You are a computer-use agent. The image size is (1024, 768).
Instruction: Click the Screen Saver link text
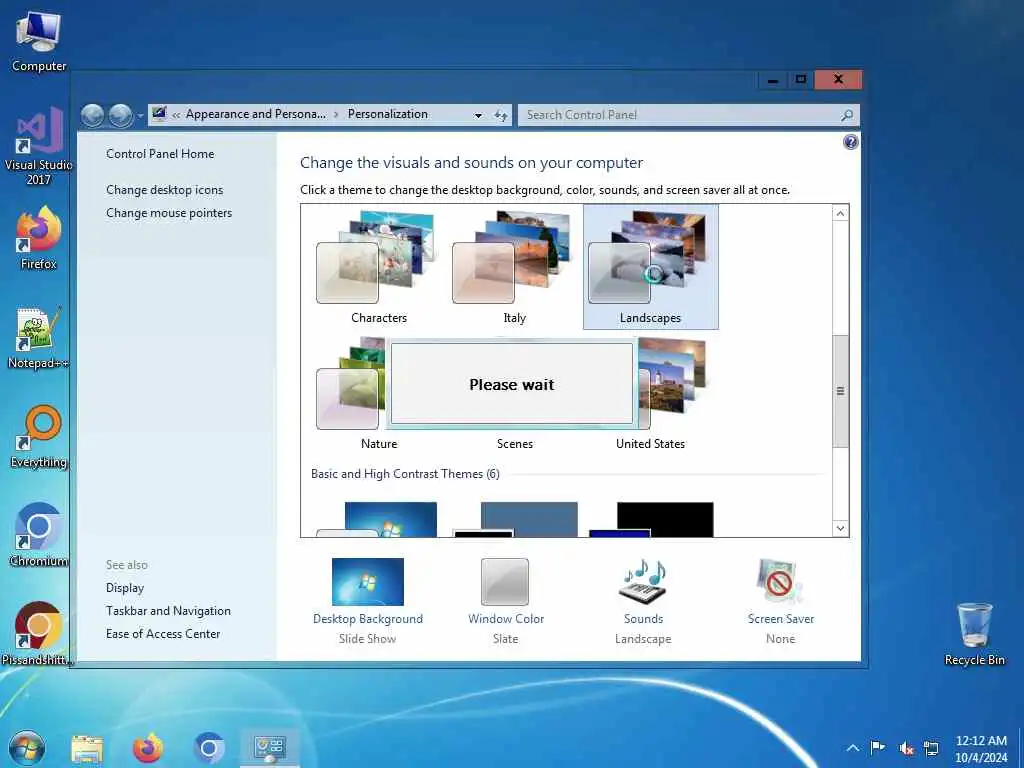[780, 619]
